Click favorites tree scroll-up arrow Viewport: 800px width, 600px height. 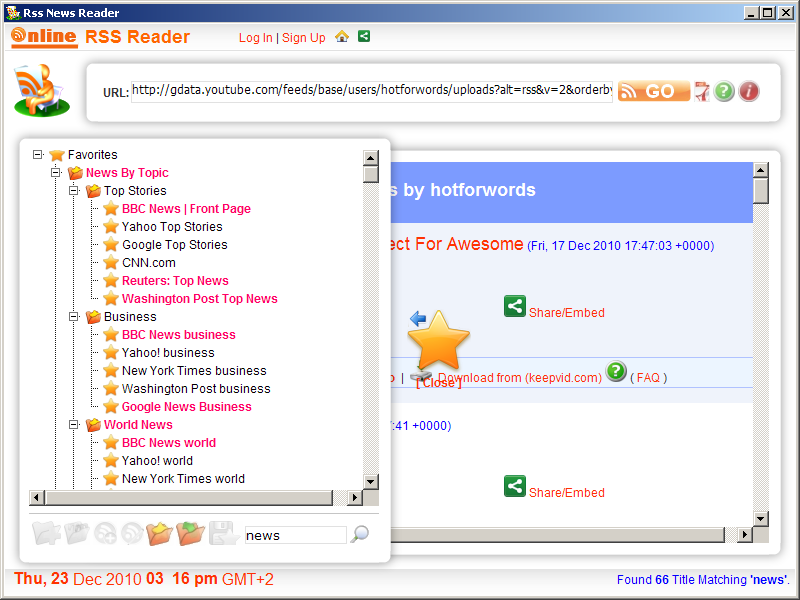click(x=370, y=158)
